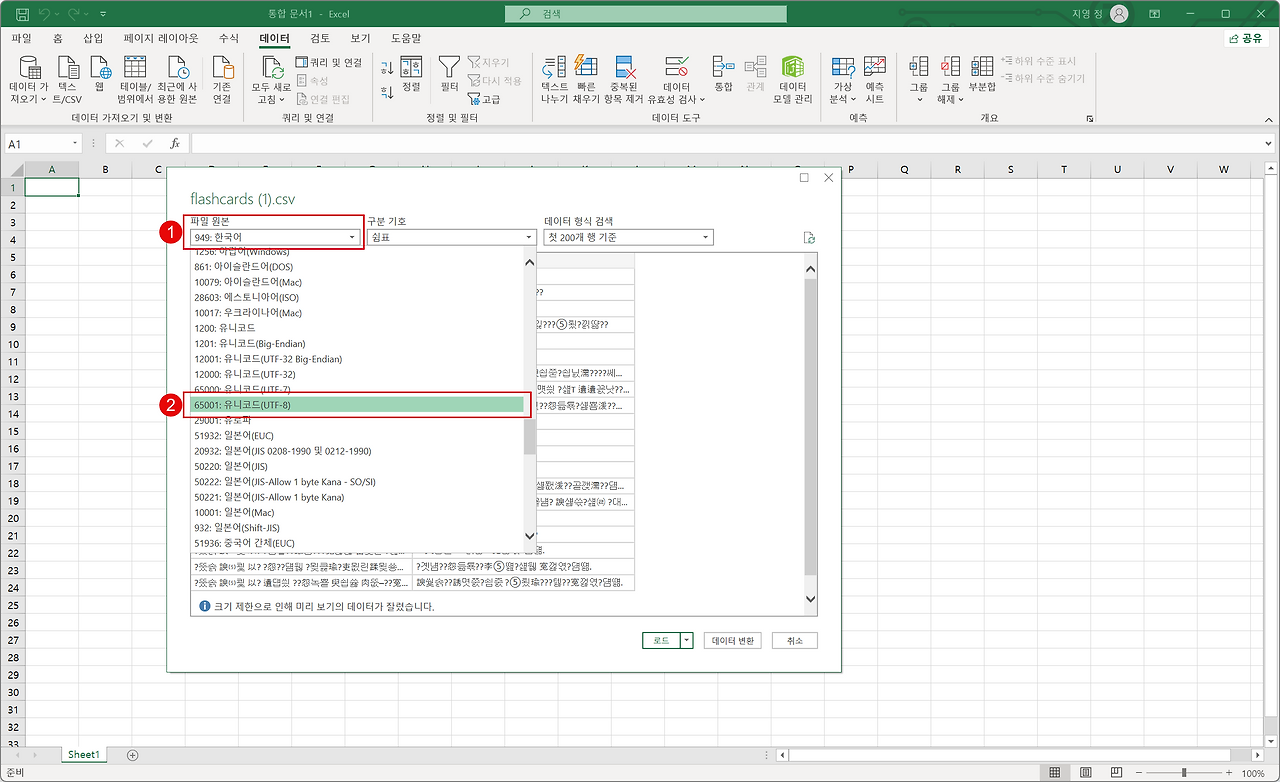1280x782 pixels.
Task: Click zoom out minus button in status bar
Action: tap(1139, 773)
